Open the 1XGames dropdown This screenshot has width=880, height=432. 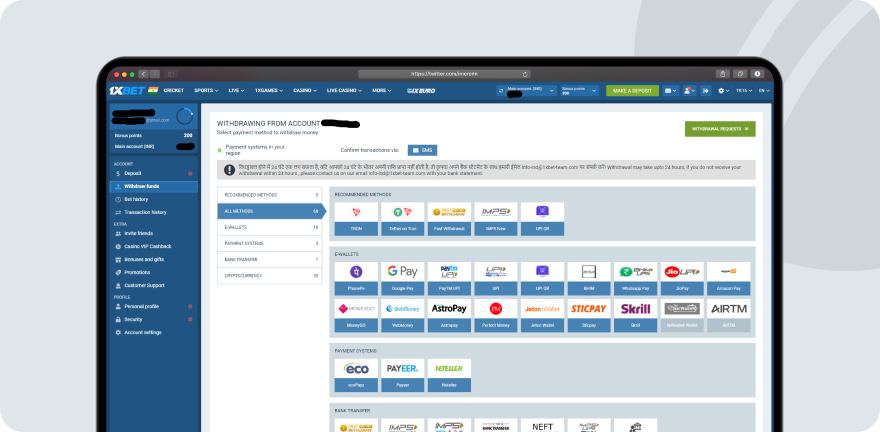click(268, 90)
